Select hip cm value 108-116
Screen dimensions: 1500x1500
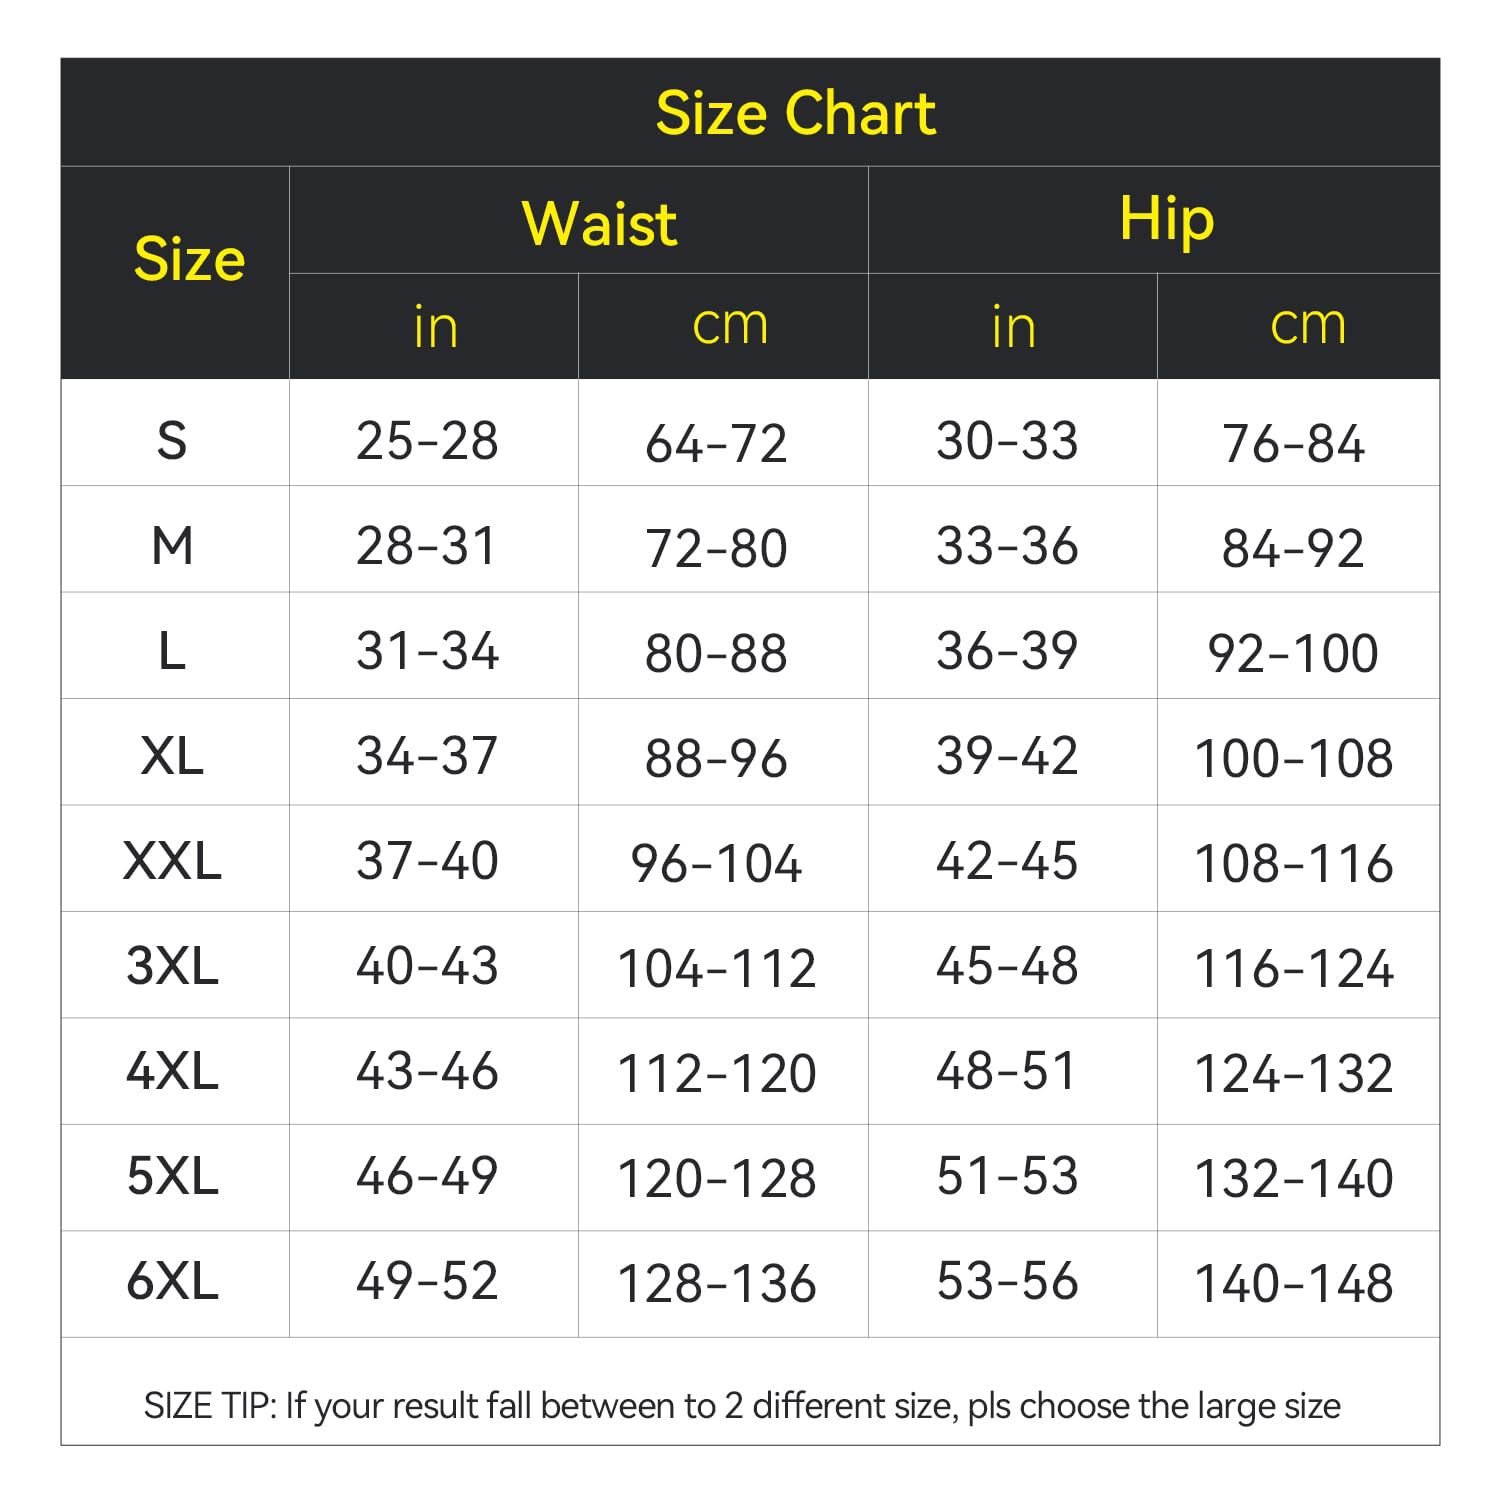pyautogui.click(x=1294, y=863)
